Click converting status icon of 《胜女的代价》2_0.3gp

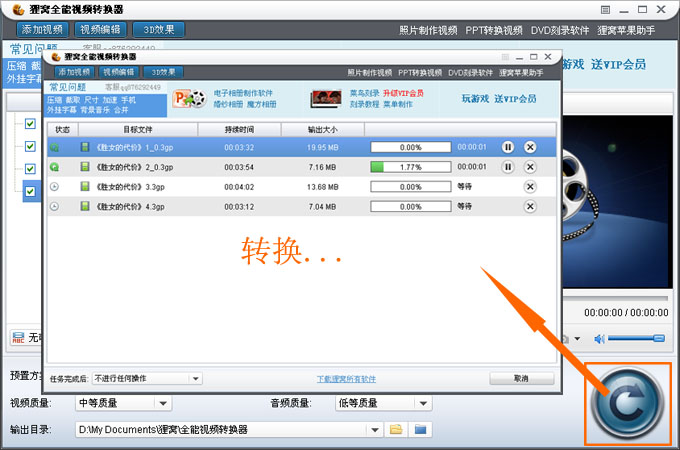[54, 167]
